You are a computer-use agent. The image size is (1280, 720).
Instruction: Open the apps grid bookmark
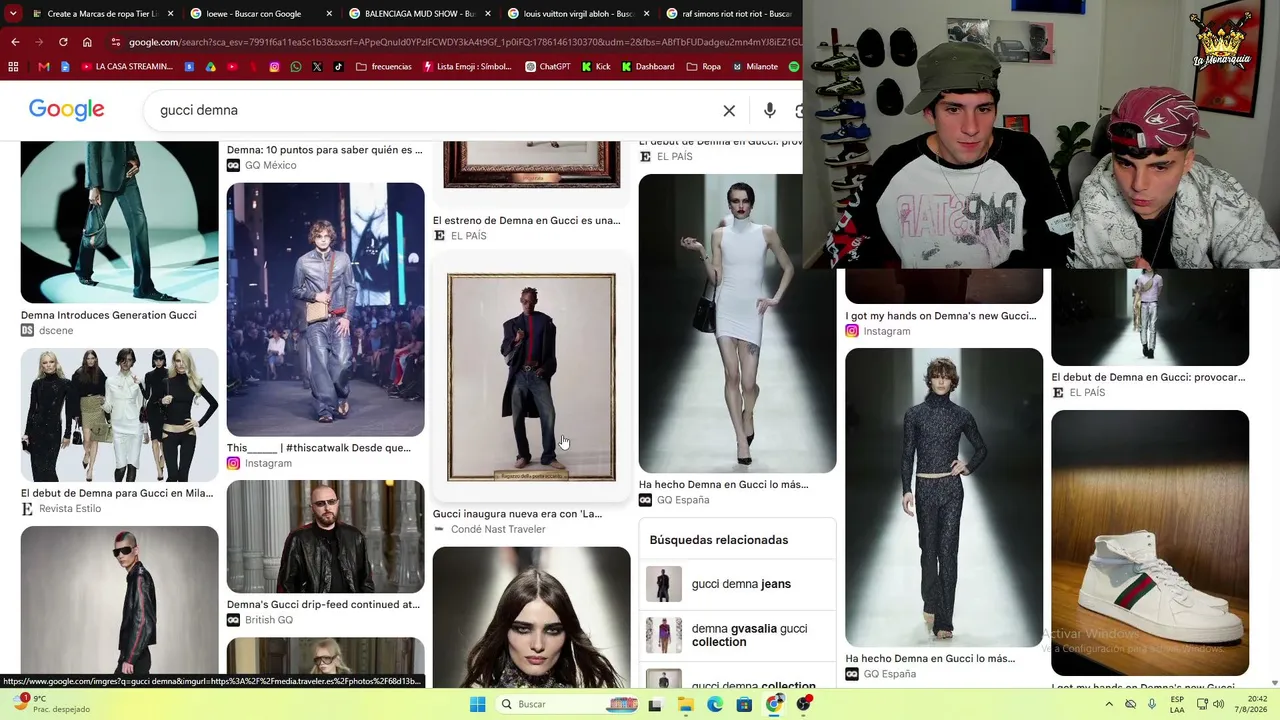pyautogui.click(x=13, y=67)
